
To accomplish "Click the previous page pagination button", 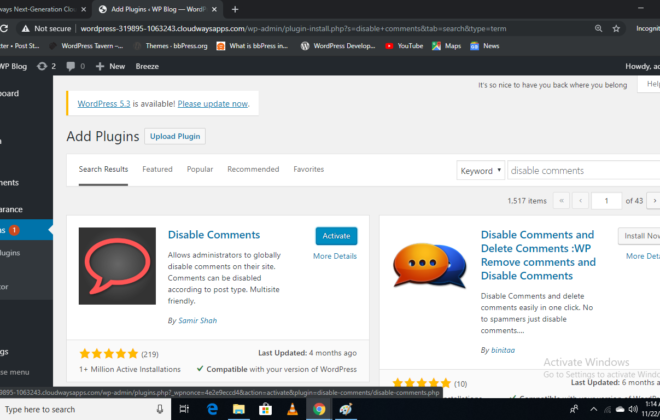I will point(580,201).
